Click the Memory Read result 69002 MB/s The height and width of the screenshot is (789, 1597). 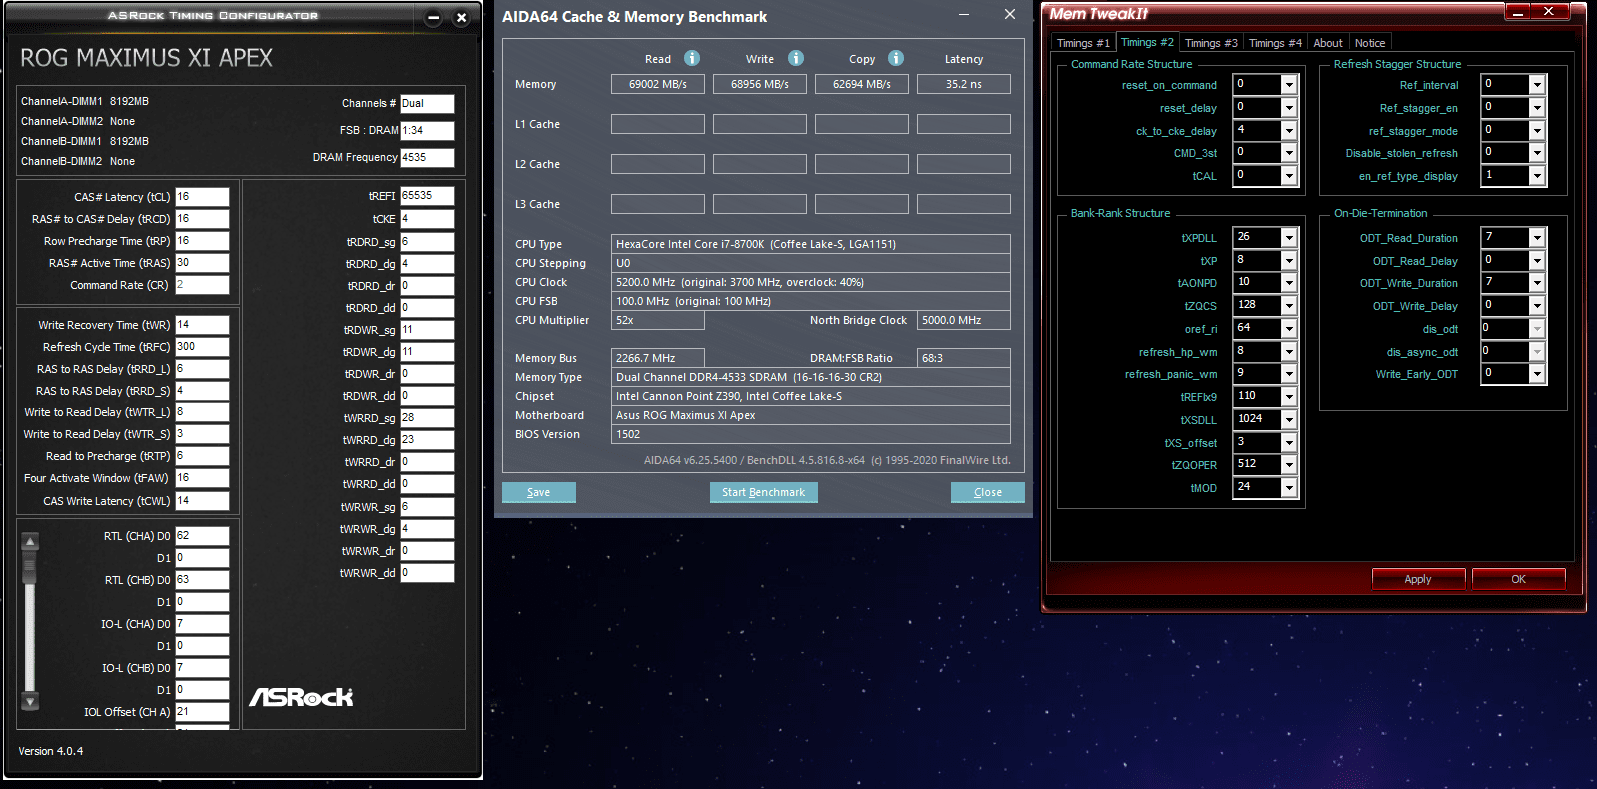click(658, 84)
